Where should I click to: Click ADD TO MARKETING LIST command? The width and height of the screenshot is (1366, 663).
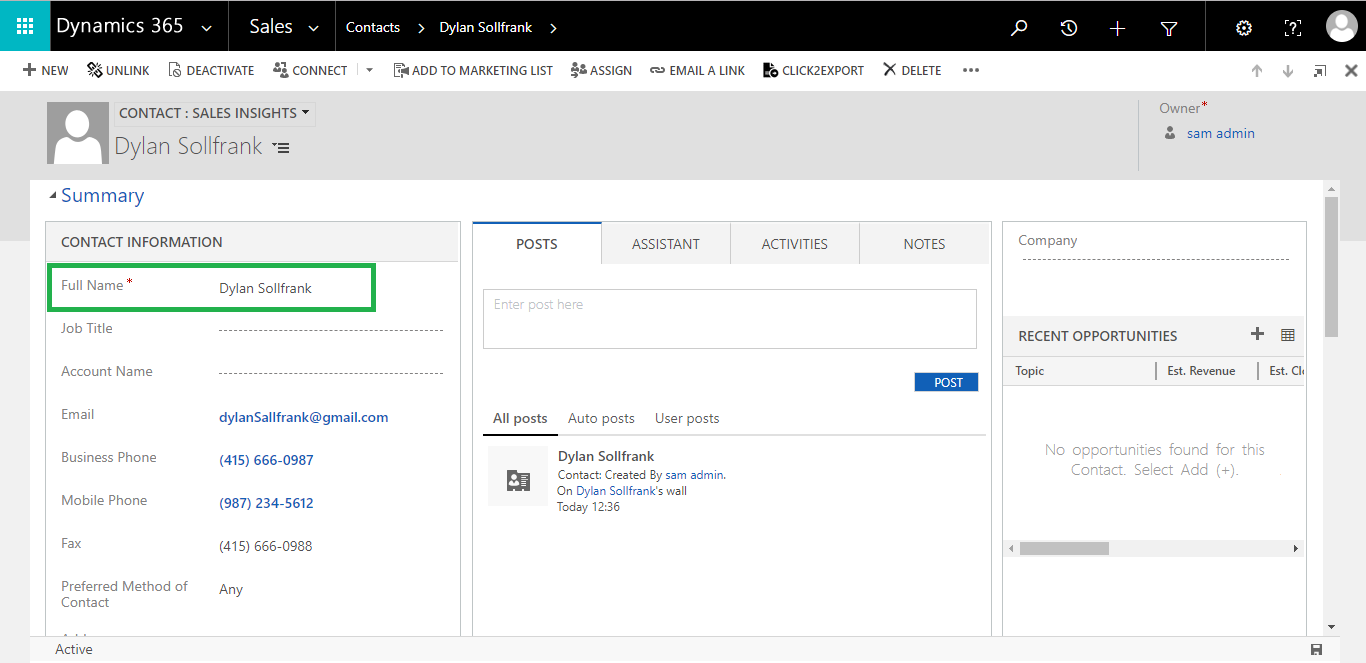pos(473,70)
